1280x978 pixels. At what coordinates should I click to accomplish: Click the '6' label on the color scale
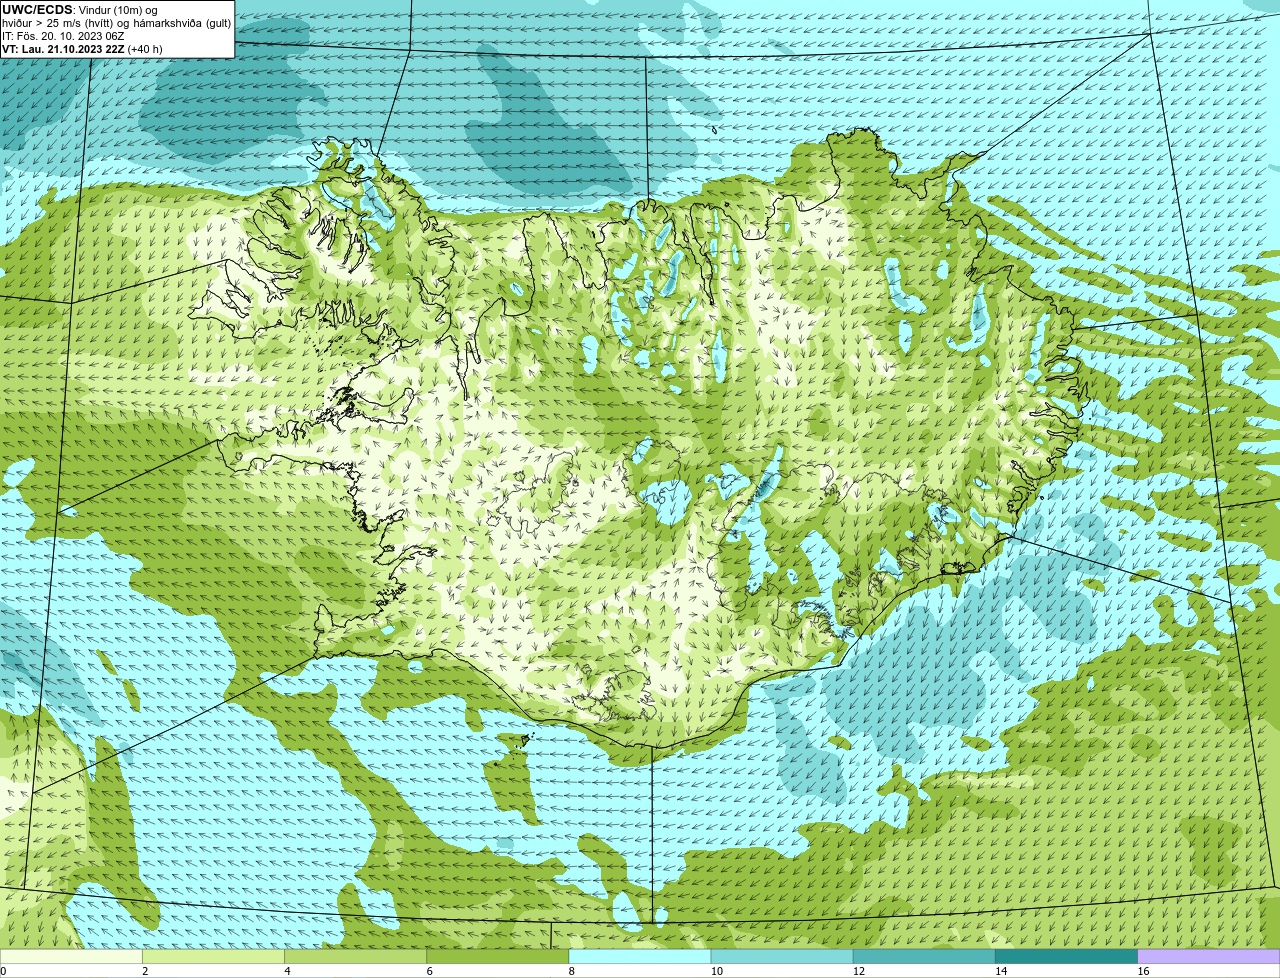[x=429, y=971]
